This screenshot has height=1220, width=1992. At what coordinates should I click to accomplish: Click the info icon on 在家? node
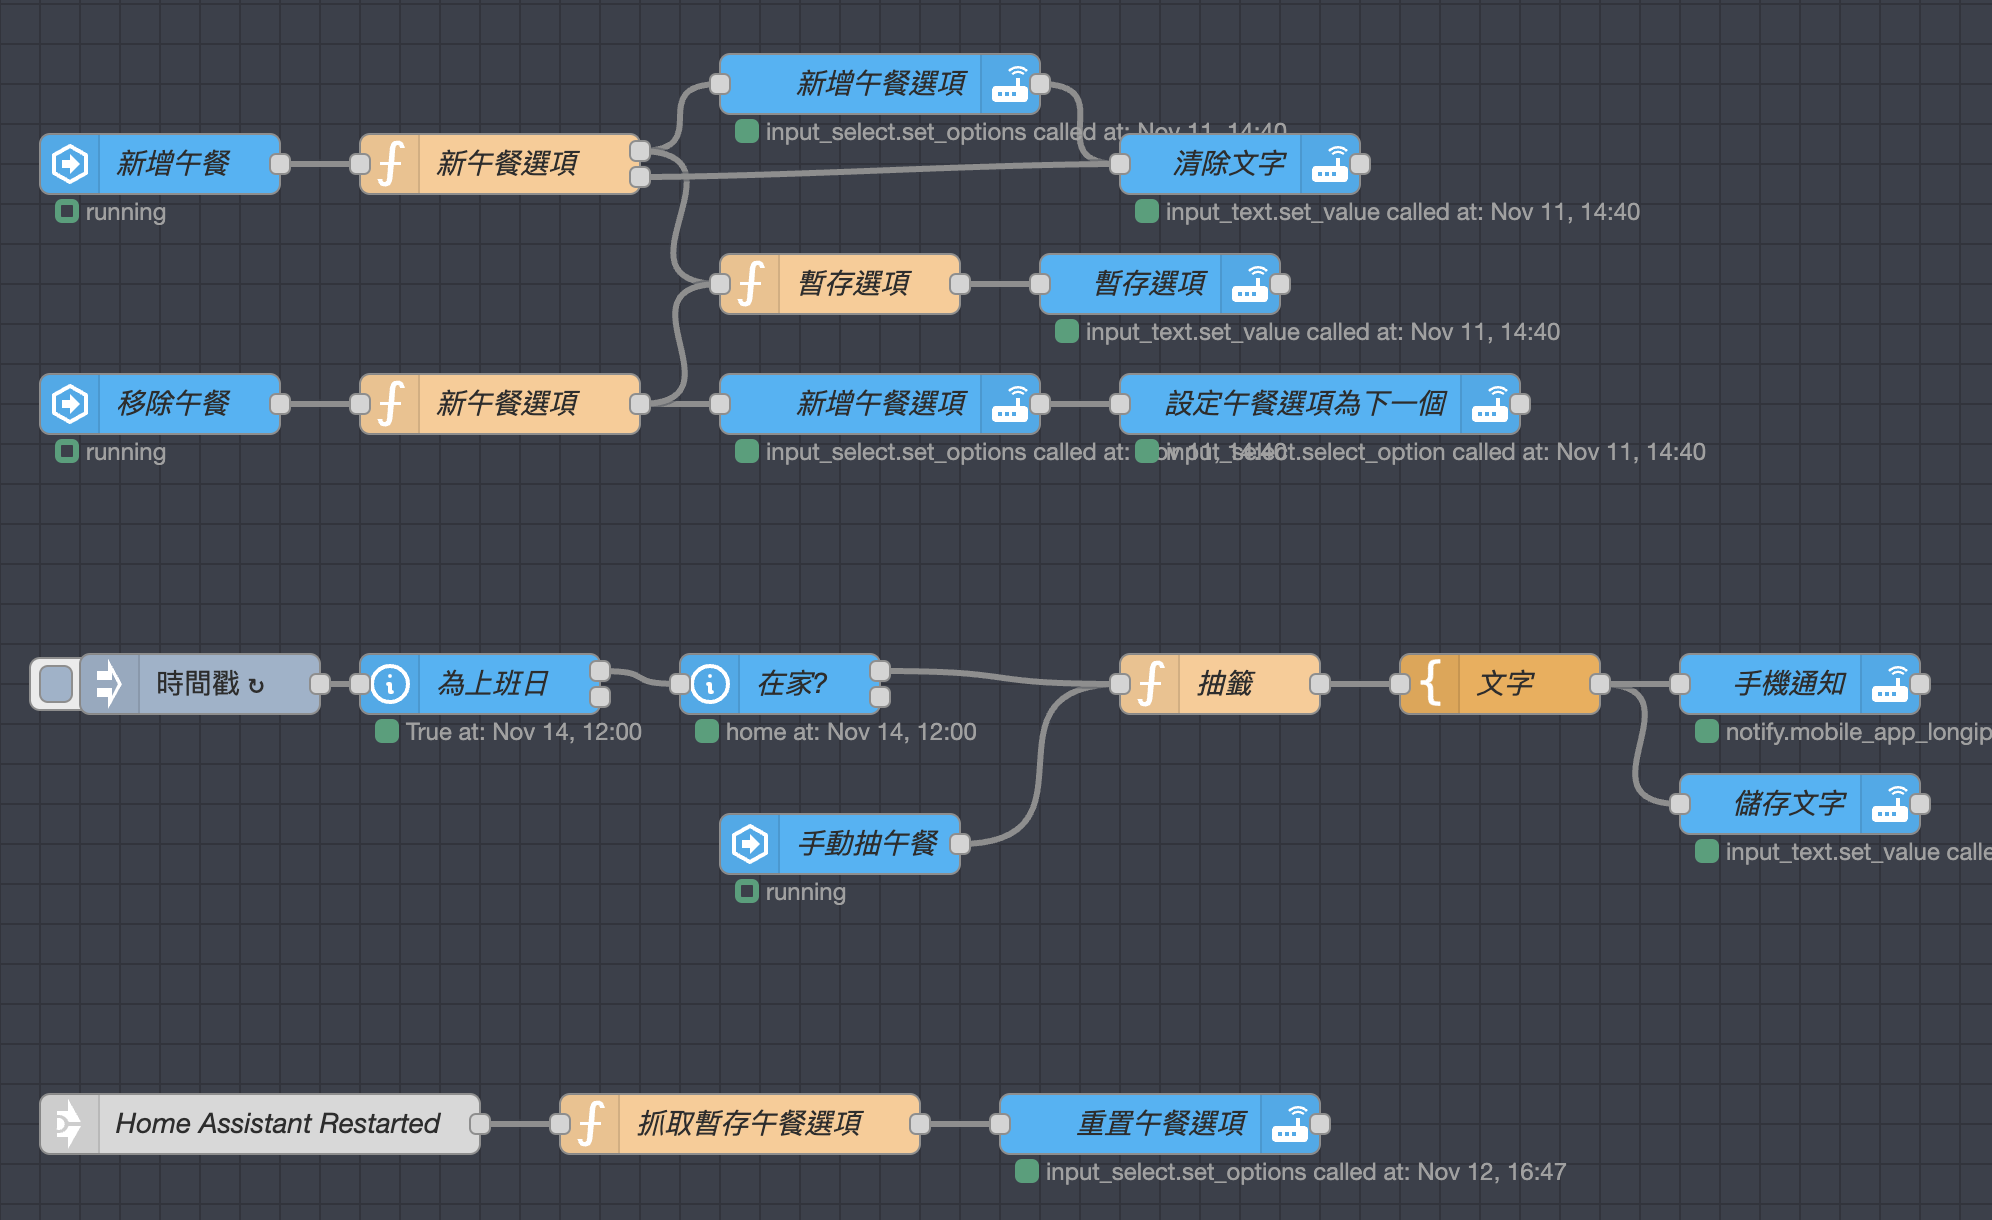point(710,684)
